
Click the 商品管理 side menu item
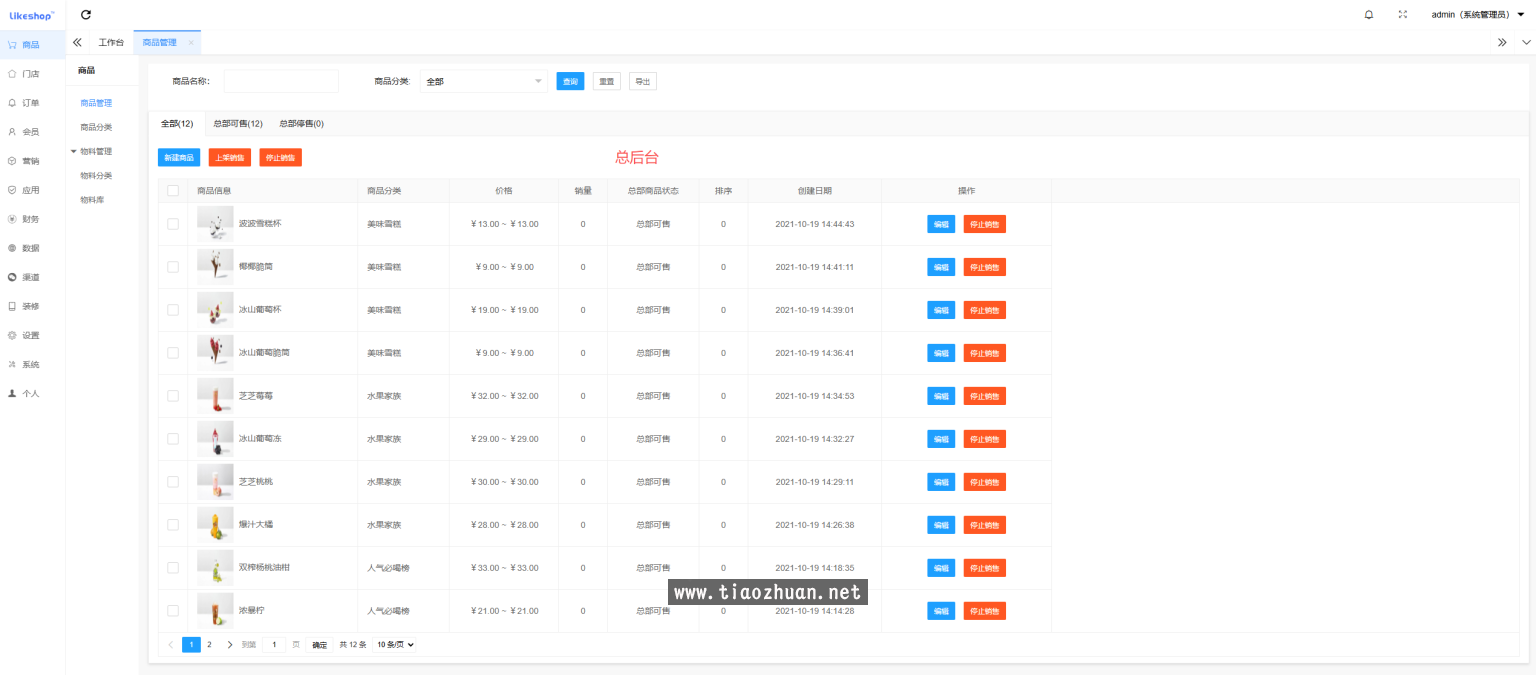(x=96, y=103)
